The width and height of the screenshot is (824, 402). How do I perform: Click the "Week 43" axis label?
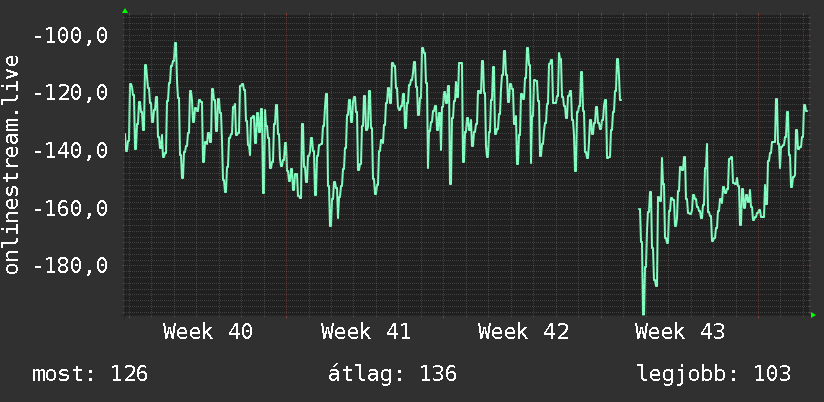680,332
